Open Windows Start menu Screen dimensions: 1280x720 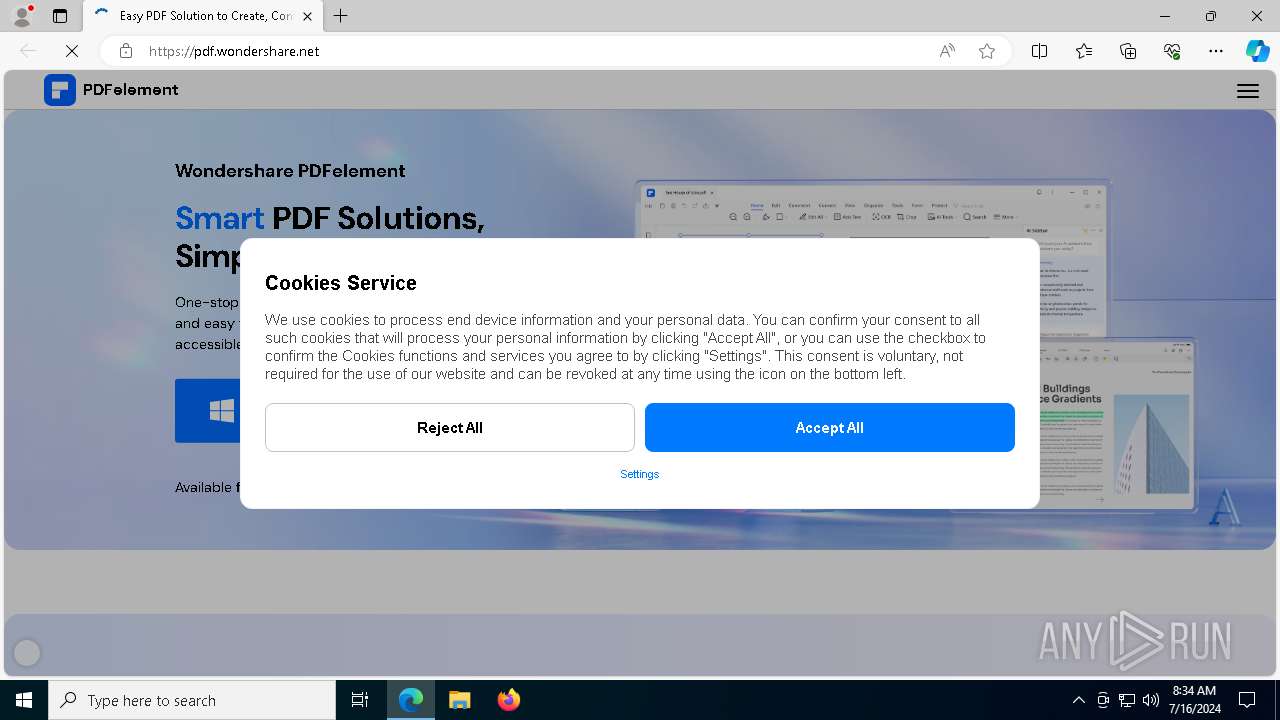[24, 700]
